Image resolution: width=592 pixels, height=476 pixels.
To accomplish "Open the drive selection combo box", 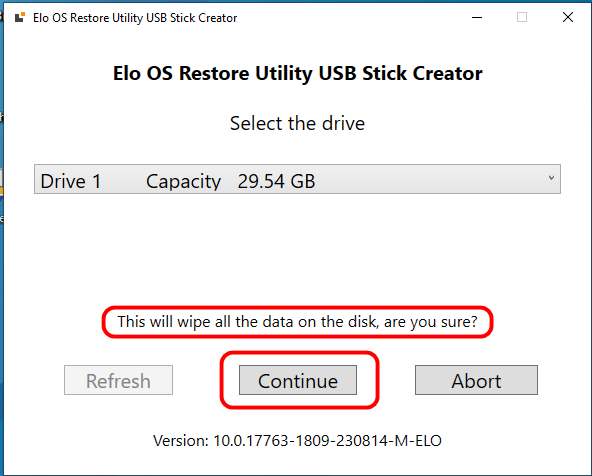I will 297,179.
